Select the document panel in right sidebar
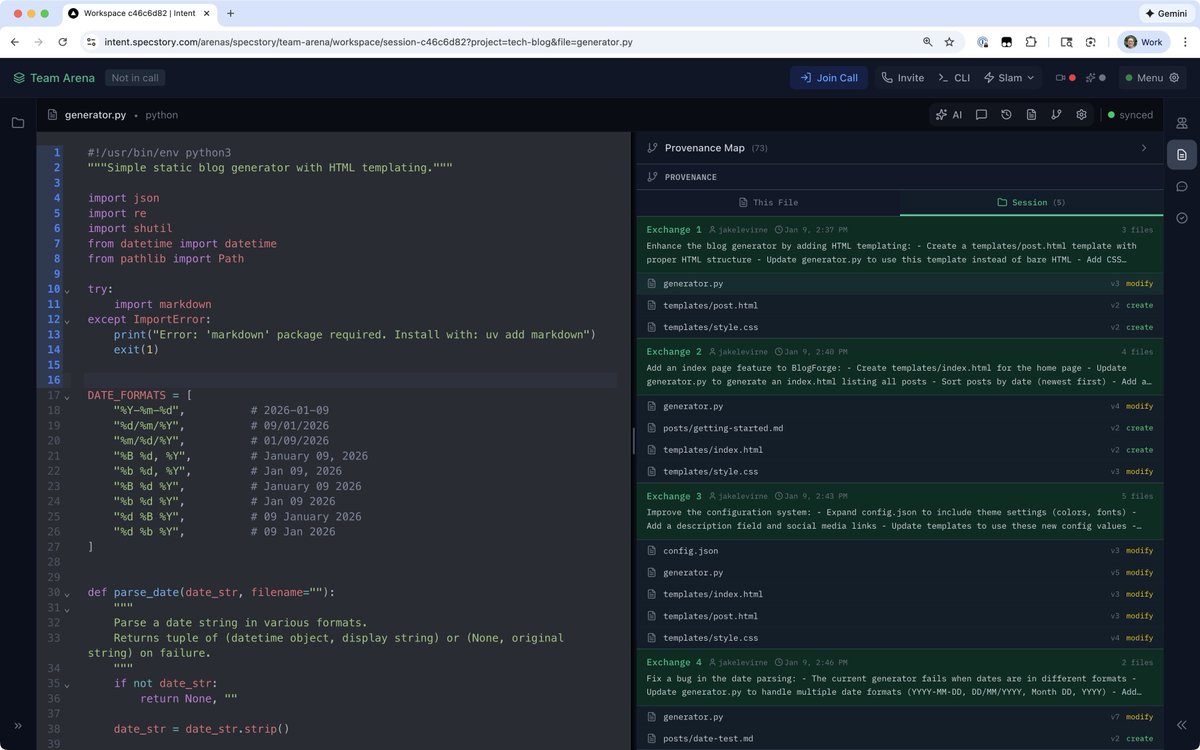This screenshot has height=750, width=1200. [1182, 155]
